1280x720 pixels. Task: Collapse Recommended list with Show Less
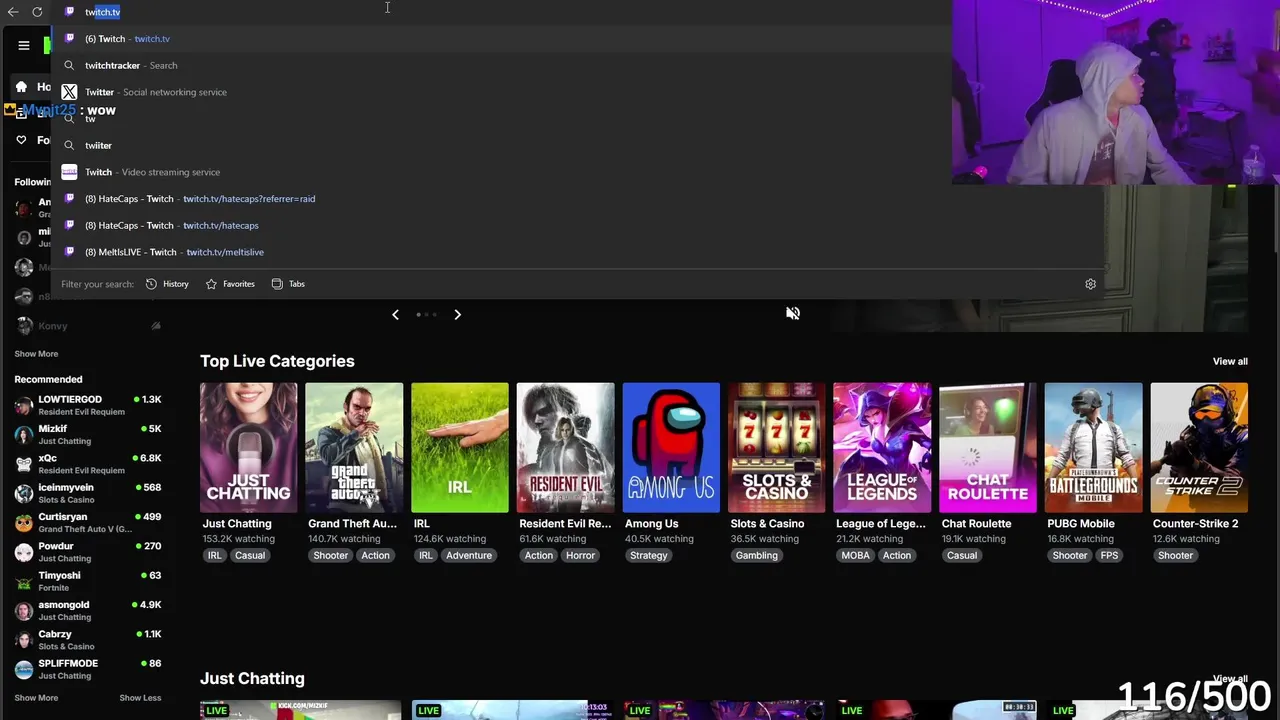pyautogui.click(x=140, y=698)
